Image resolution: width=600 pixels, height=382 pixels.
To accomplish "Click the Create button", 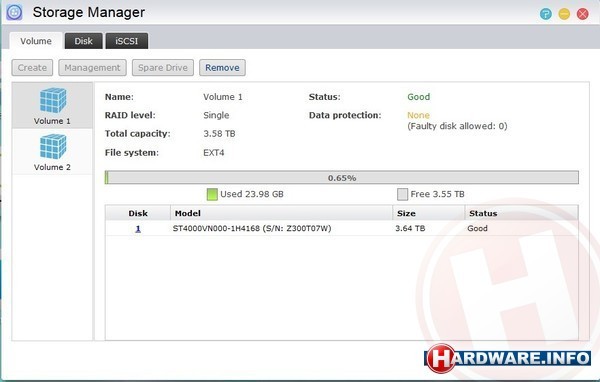I will tap(32, 68).
